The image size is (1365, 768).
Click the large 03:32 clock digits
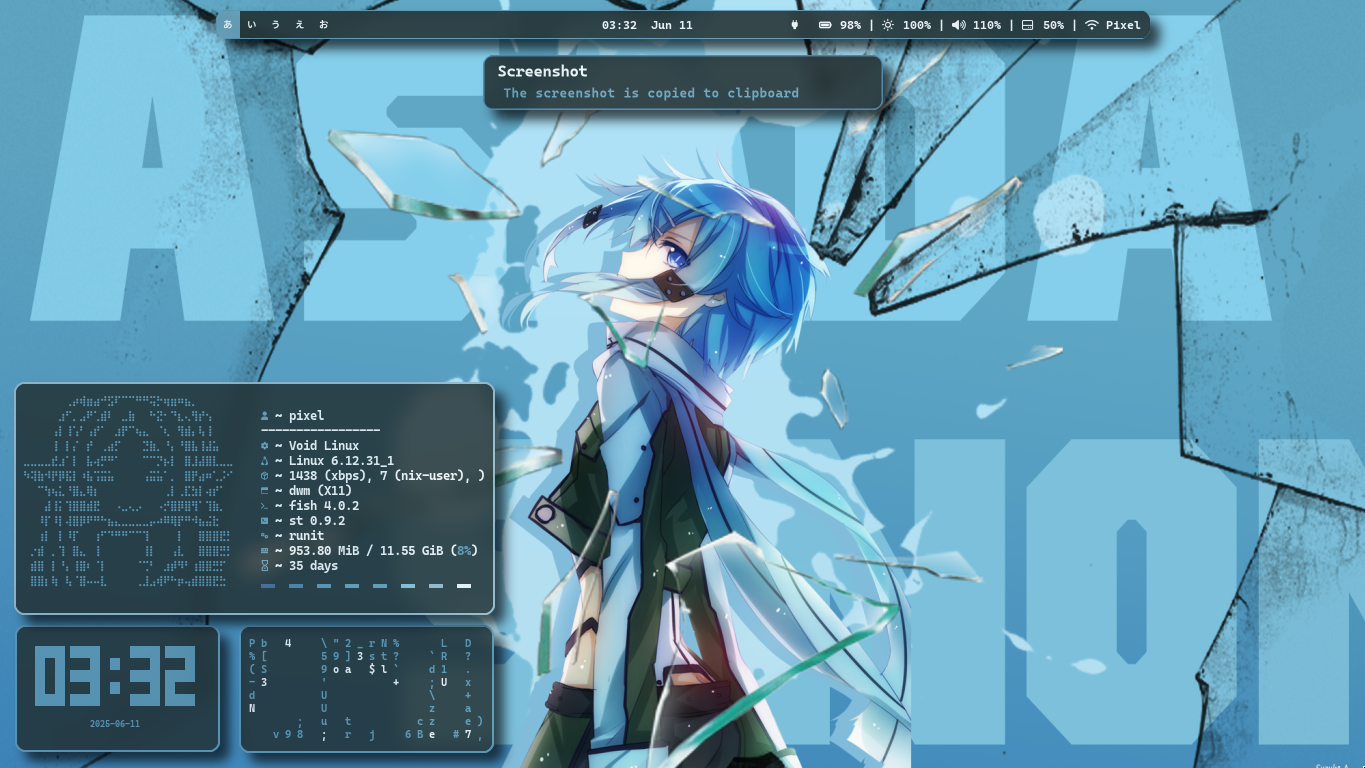click(x=116, y=676)
